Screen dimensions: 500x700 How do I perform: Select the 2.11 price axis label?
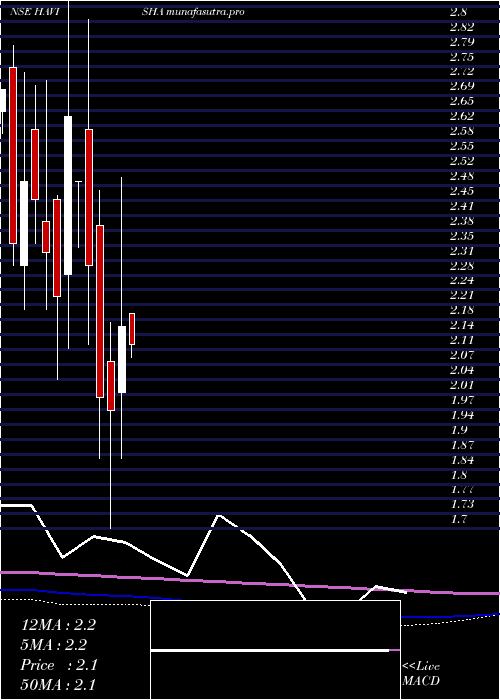(x=462, y=340)
